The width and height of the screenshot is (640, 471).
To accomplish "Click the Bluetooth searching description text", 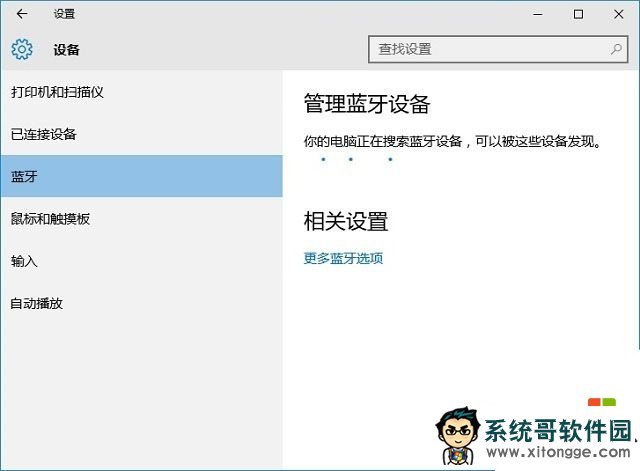I will pyautogui.click(x=454, y=141).
